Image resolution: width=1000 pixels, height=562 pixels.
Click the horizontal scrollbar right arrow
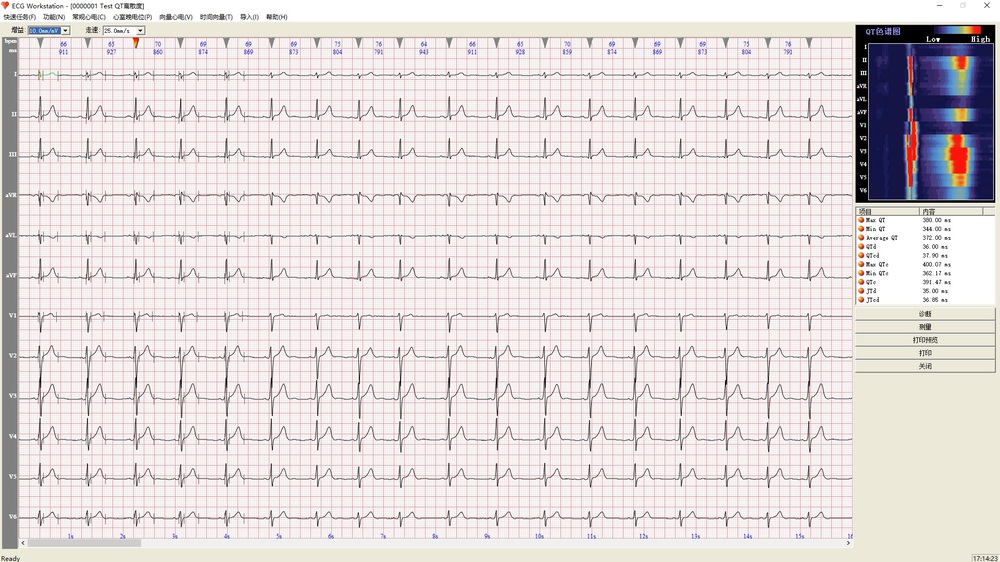849,543
